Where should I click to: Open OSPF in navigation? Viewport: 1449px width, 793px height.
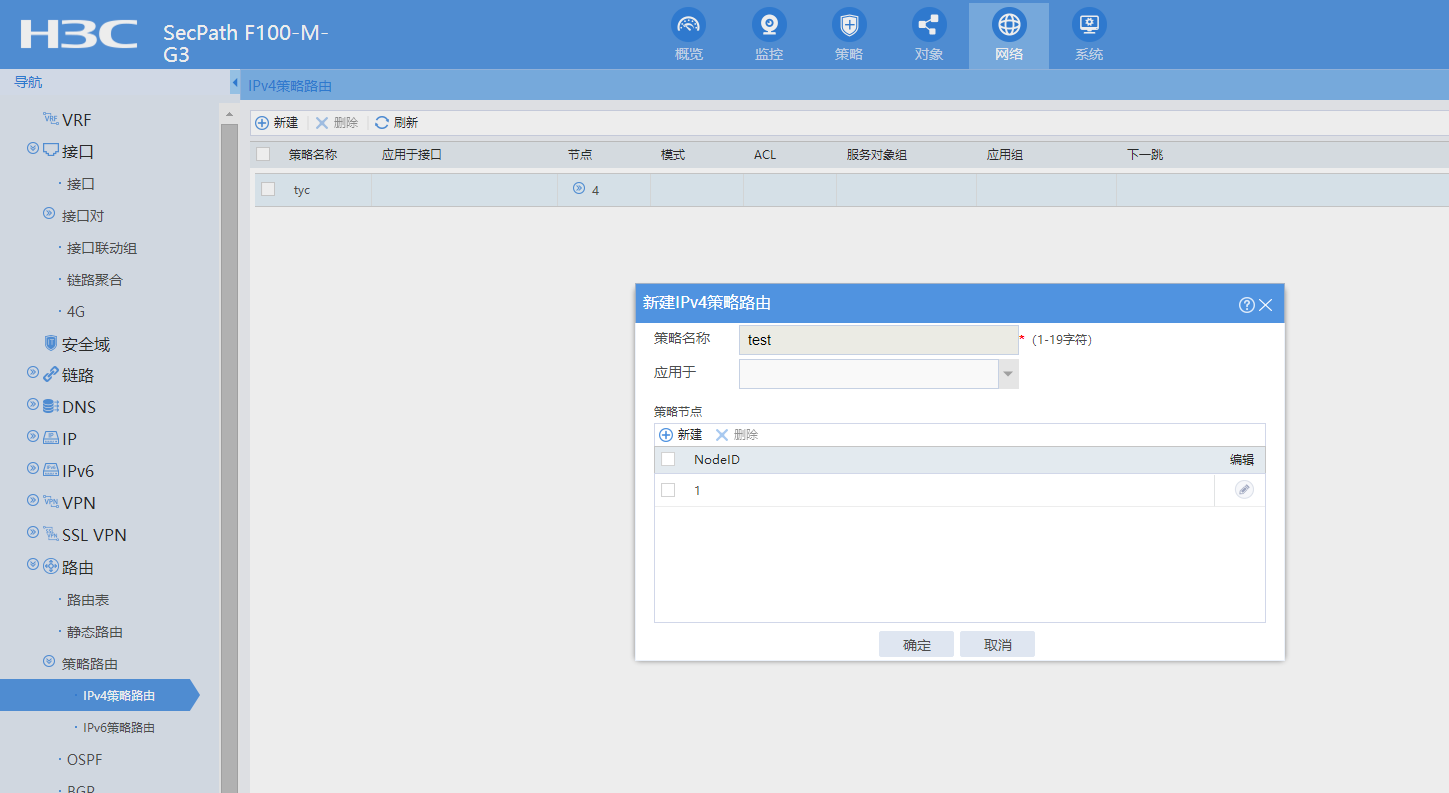[x=85, y=760]
